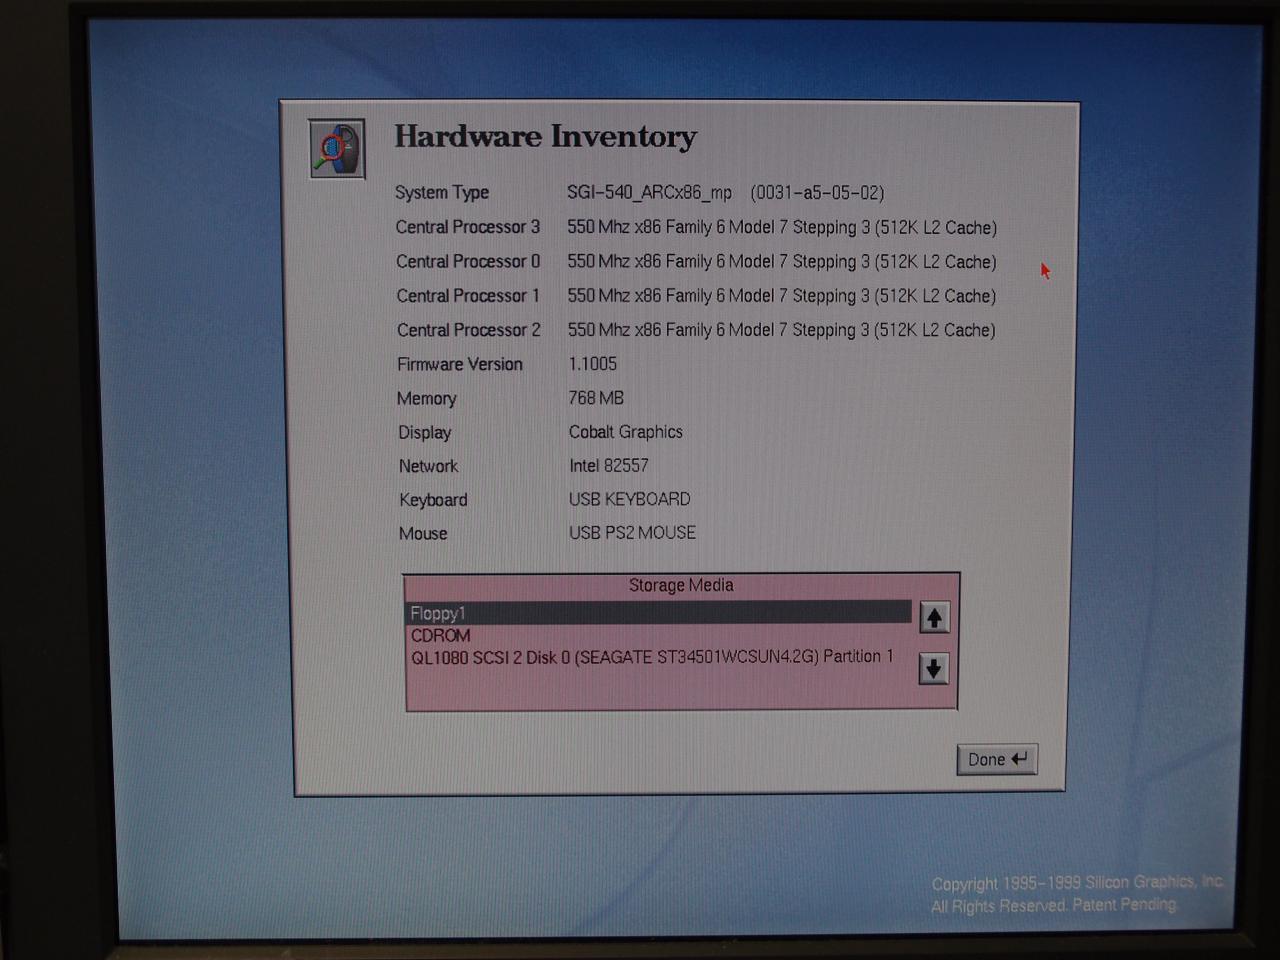Click the USB KEYBOARD value
The width and height of the screenshot is (1280, 960).
(630, 499)
